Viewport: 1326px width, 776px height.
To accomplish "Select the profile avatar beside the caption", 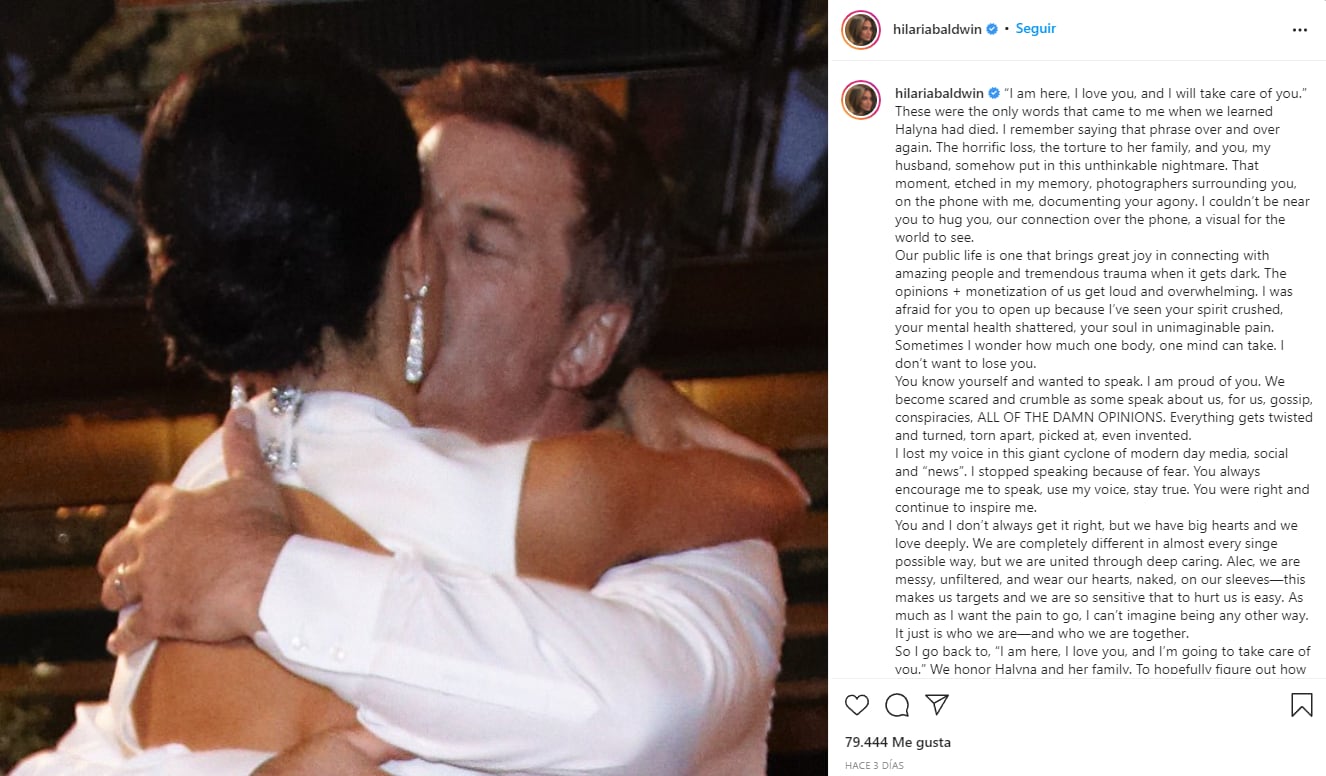I will point(861,100).
